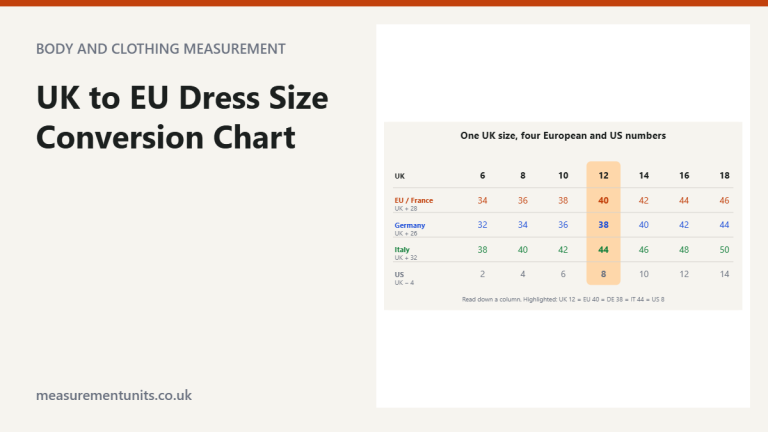Click Germany value 42 under UK 16
Viewport: 768px width, 432px height.
684,225
